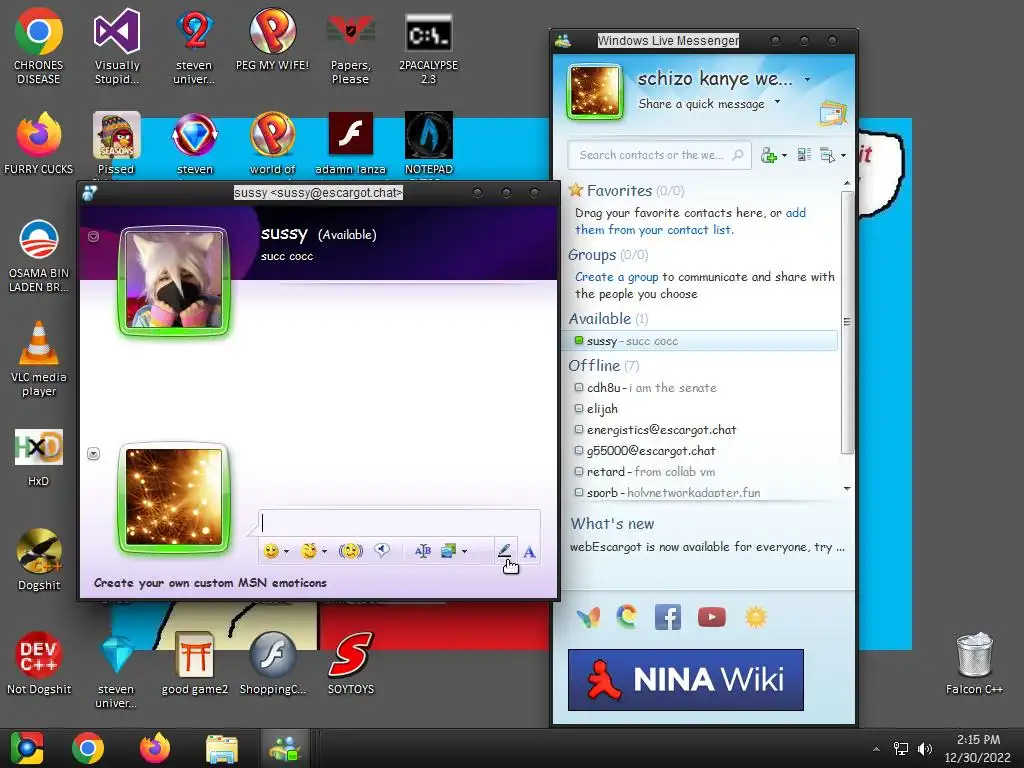Select the 2PACALYPSE 2.3 desktop icon
The width and height of the screenshot is (1024, 768).
[x=428, y=47]
